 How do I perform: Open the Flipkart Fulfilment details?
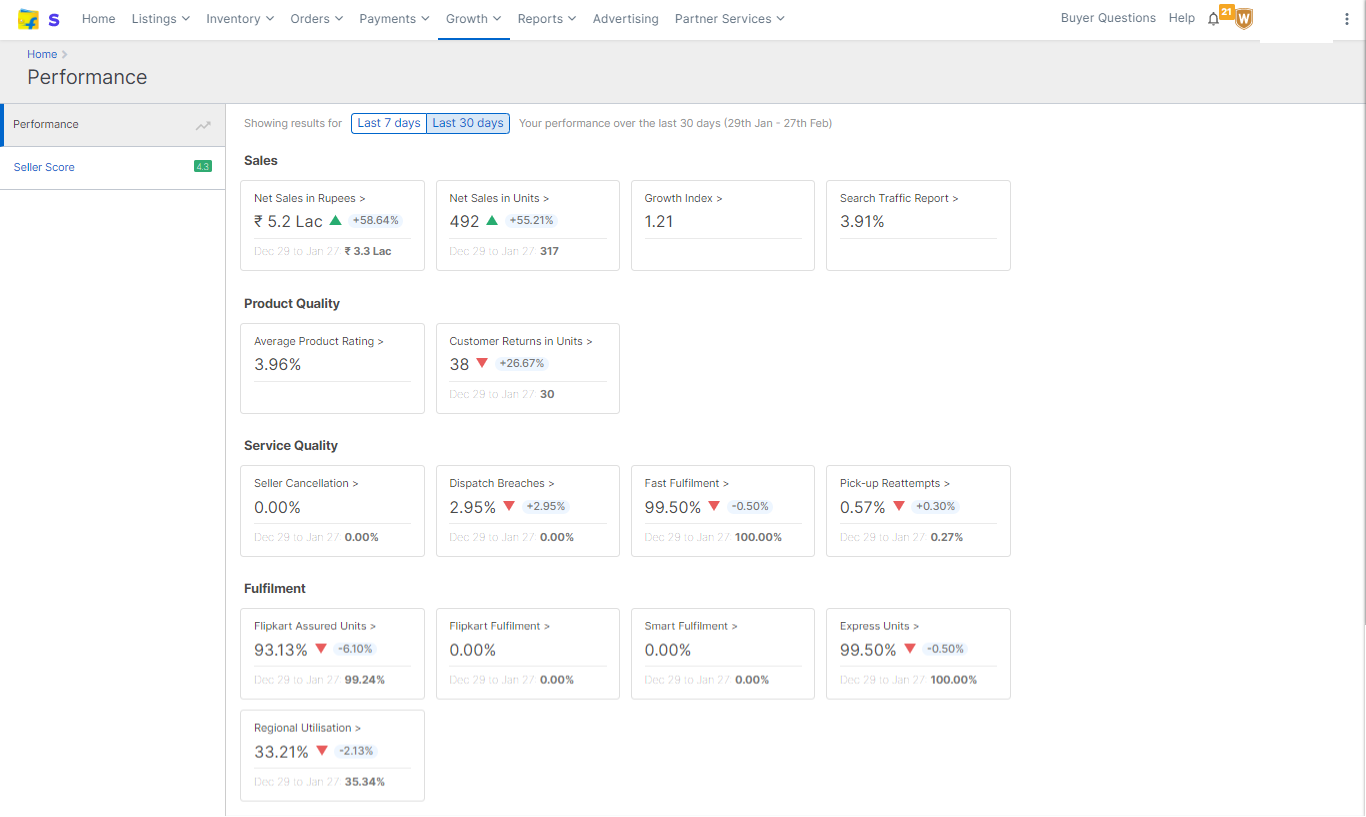click(500, 626)
